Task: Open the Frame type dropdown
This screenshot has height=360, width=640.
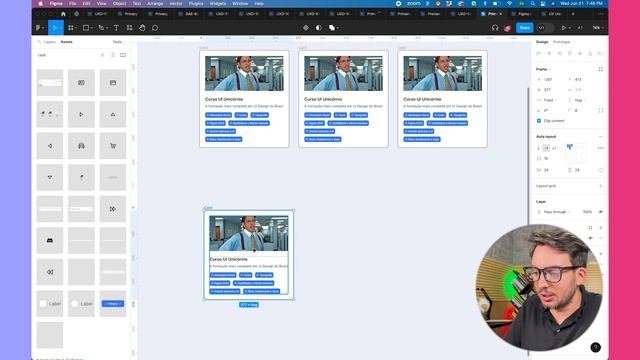Action: click(x=544, y=69)
